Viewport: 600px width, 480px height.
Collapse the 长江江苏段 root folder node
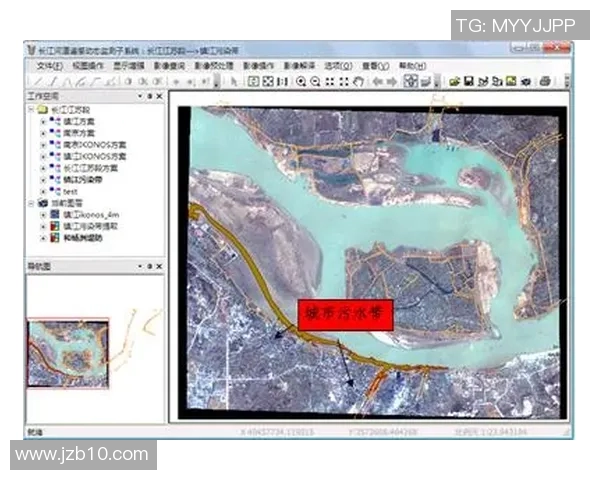pyautogui.click(x=31, y=110)
